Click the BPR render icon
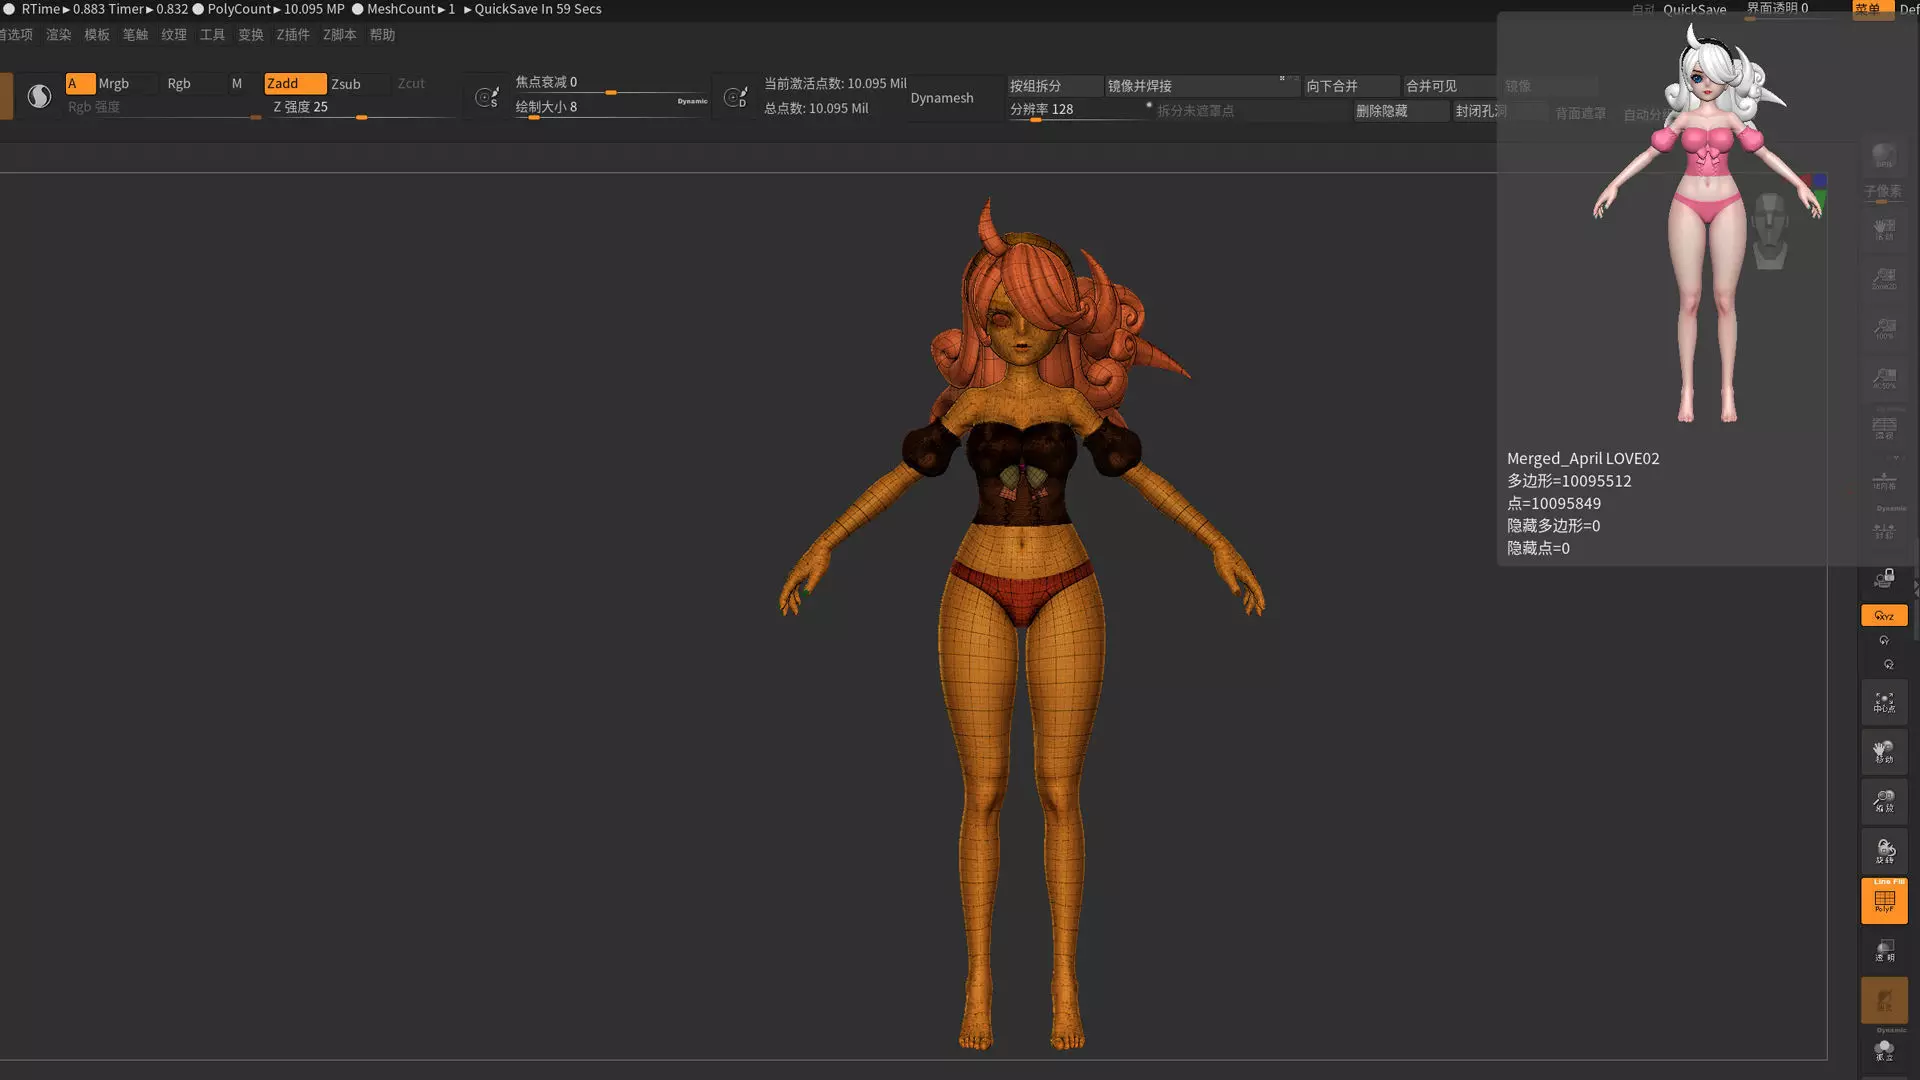 (1884, 155)
